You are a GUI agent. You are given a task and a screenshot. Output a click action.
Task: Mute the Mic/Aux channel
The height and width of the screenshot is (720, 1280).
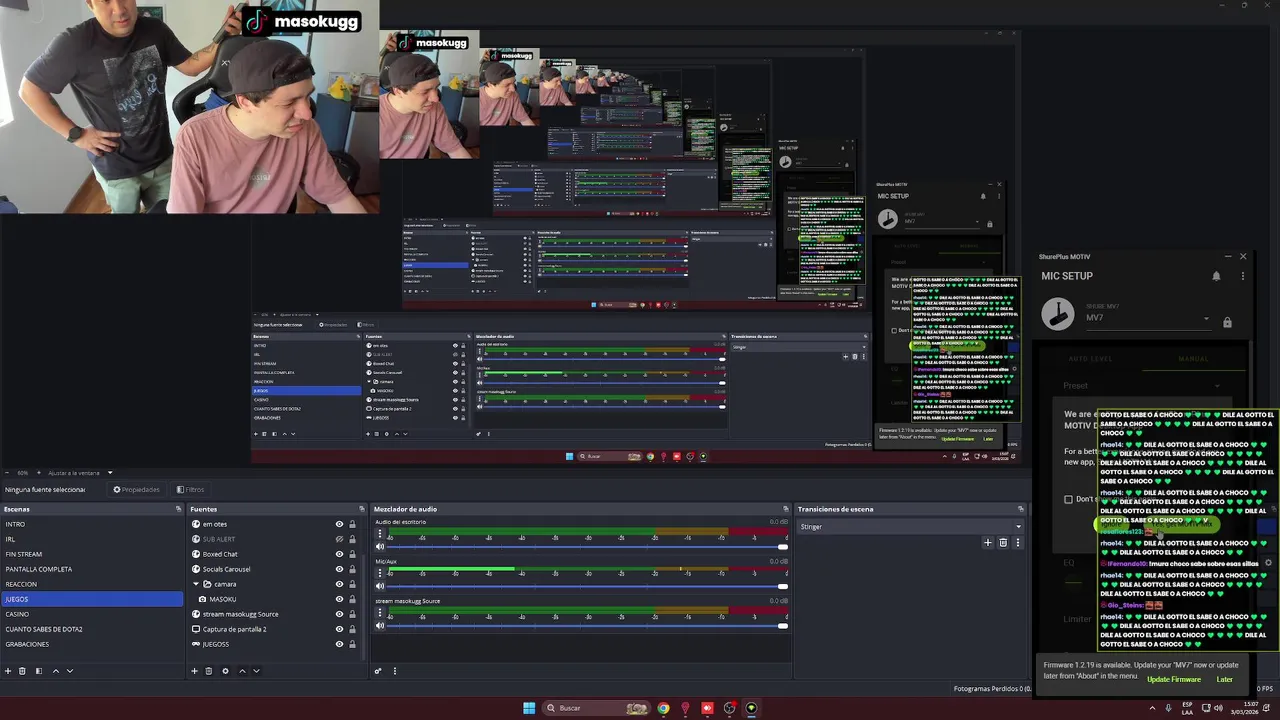point(380,586)
